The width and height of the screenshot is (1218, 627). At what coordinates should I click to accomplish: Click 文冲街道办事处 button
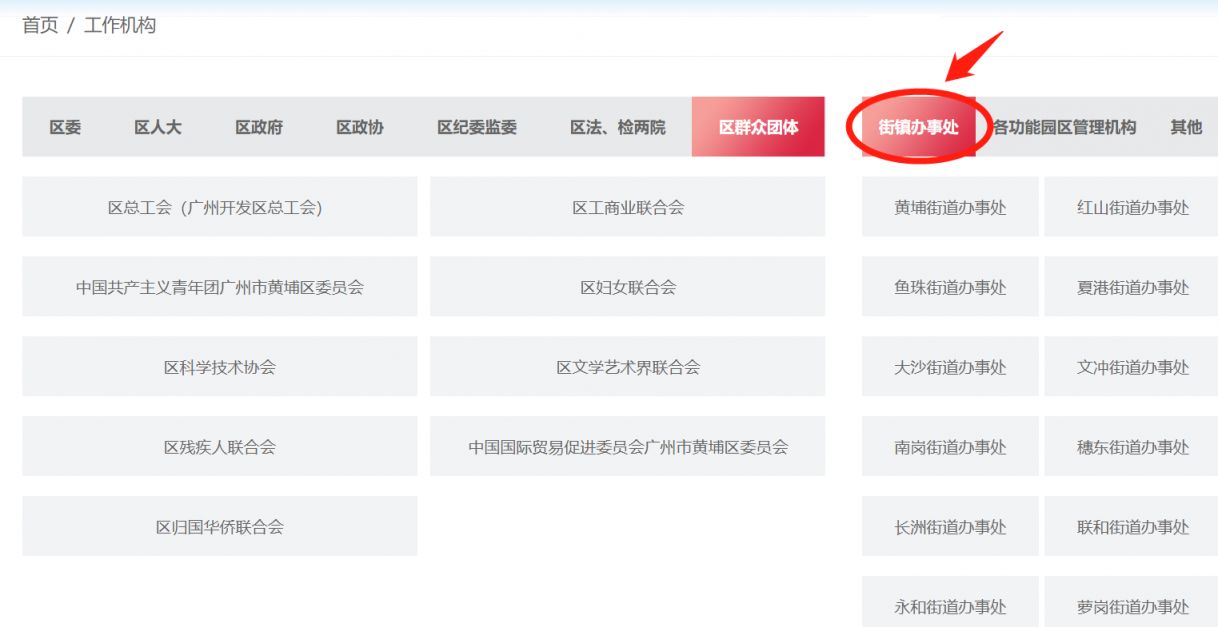(x=1132, y=367)
